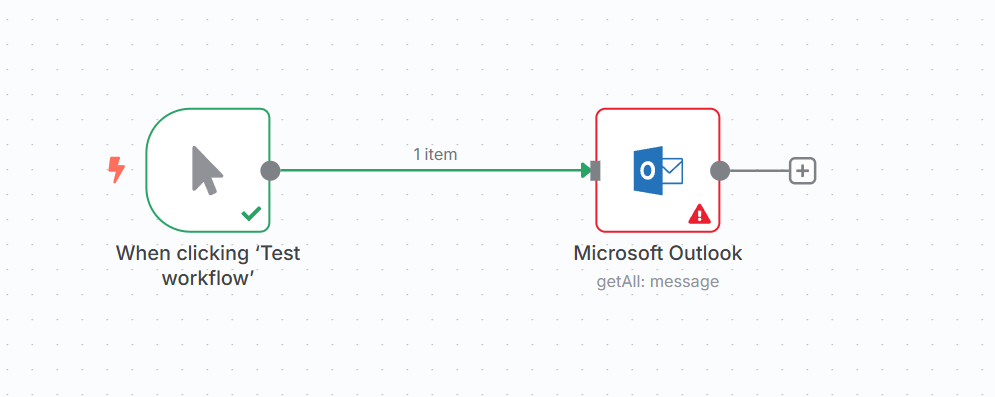Click the green arrowhead entering Outlook node
Viewport: 995px width, 397px height.
(x=585, y=170)
